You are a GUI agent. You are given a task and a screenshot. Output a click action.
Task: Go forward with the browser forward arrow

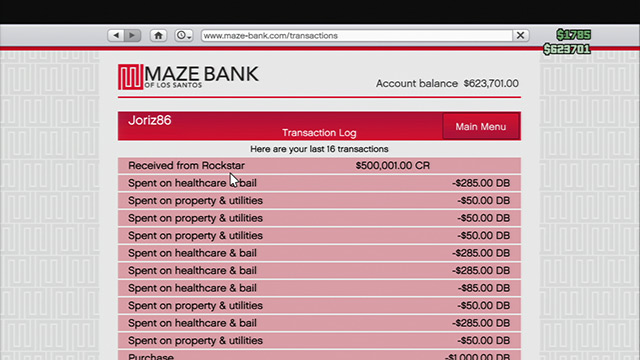[133, 36]
